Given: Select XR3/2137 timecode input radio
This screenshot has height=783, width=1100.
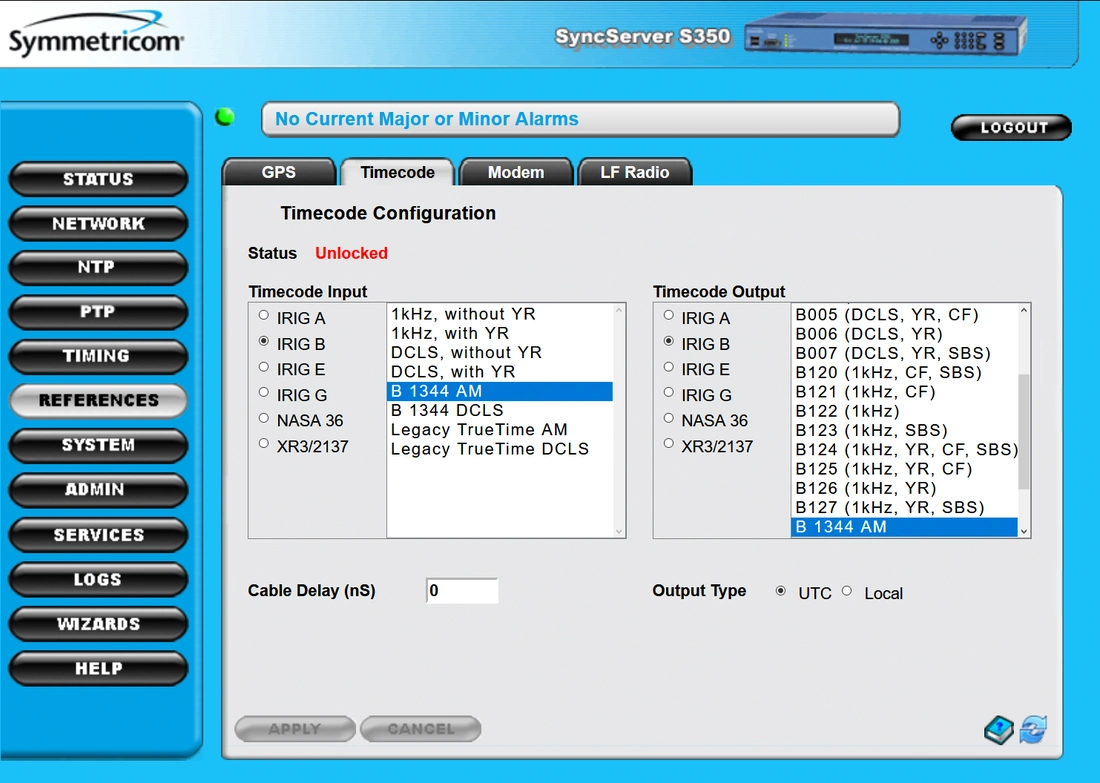Looking at the screenshot, I should point(264,444).
